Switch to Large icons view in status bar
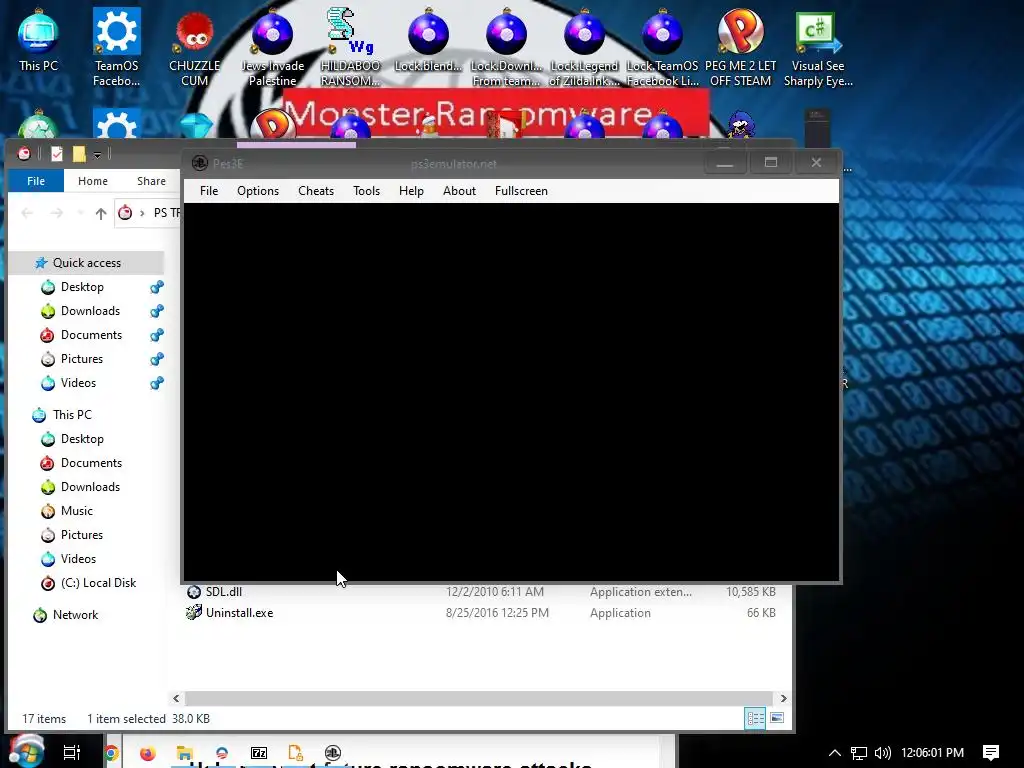Image resolution: width=1024 pixels, height=768 pixels. (x=777, y=718)
